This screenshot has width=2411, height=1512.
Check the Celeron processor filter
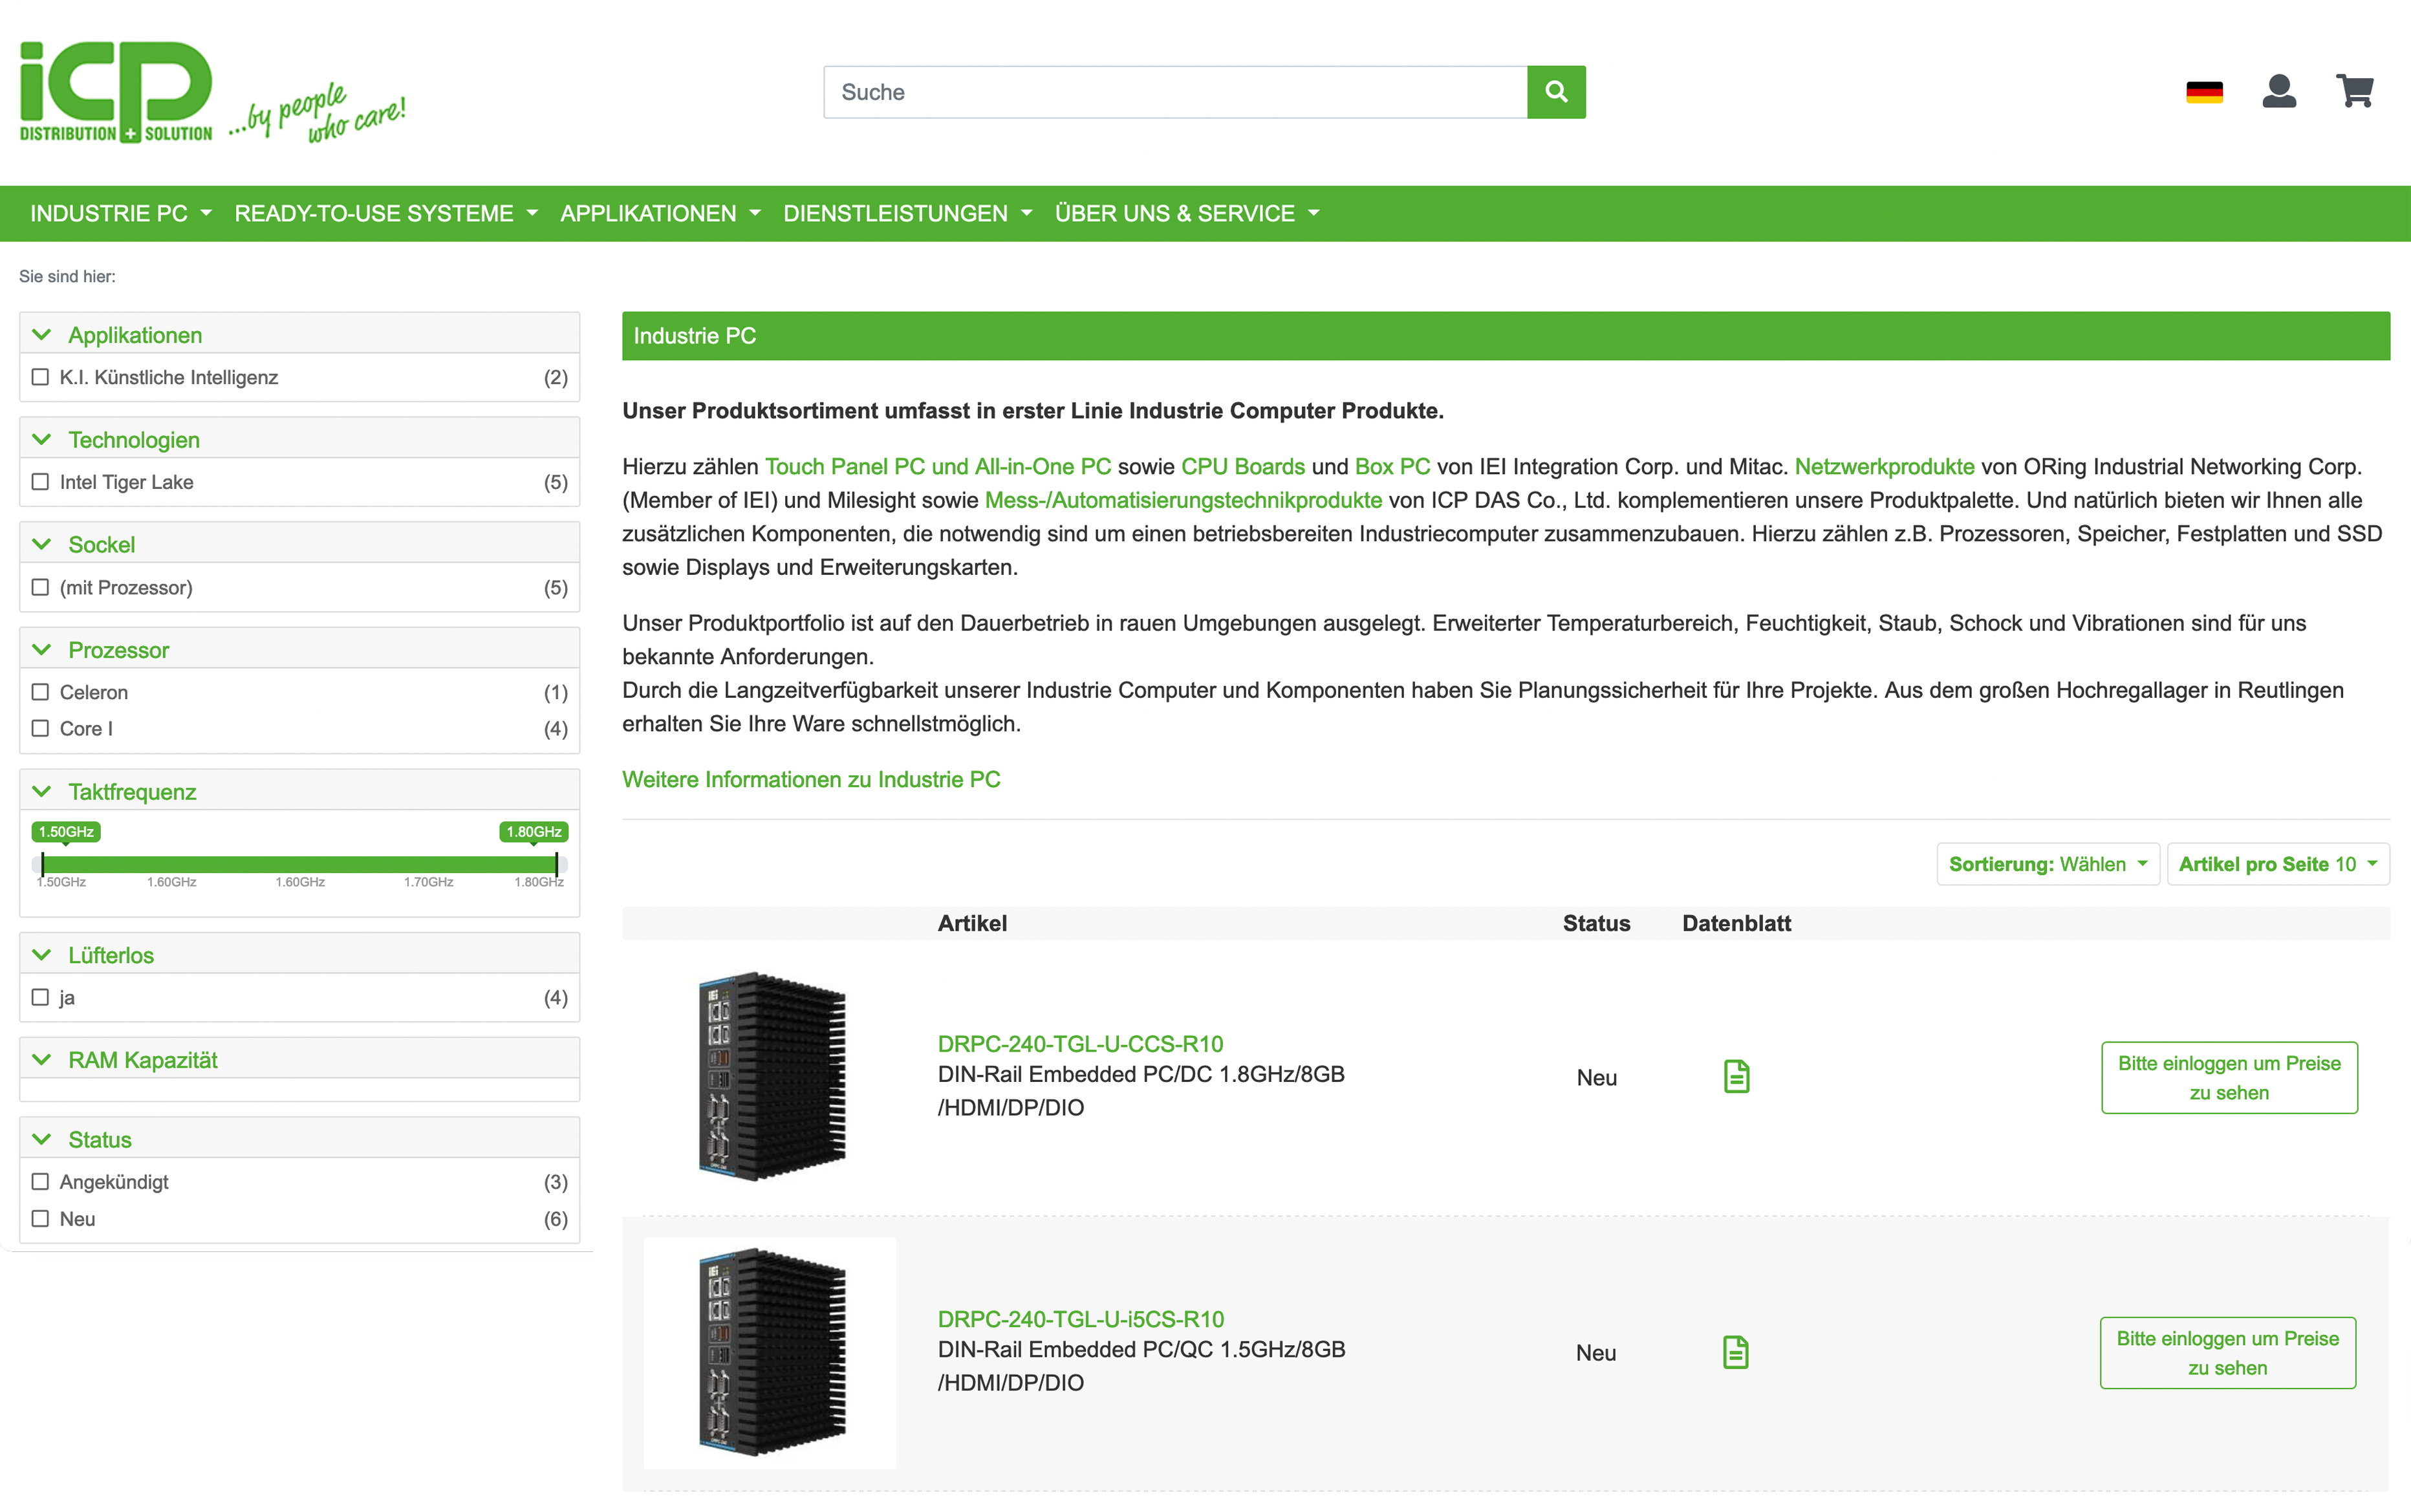pos(40,692)
